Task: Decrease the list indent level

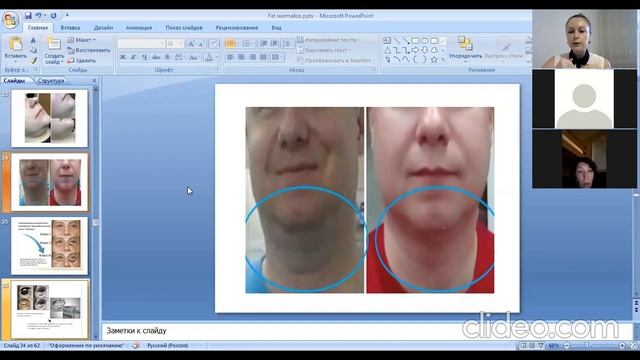Action: tap(264, 44)
